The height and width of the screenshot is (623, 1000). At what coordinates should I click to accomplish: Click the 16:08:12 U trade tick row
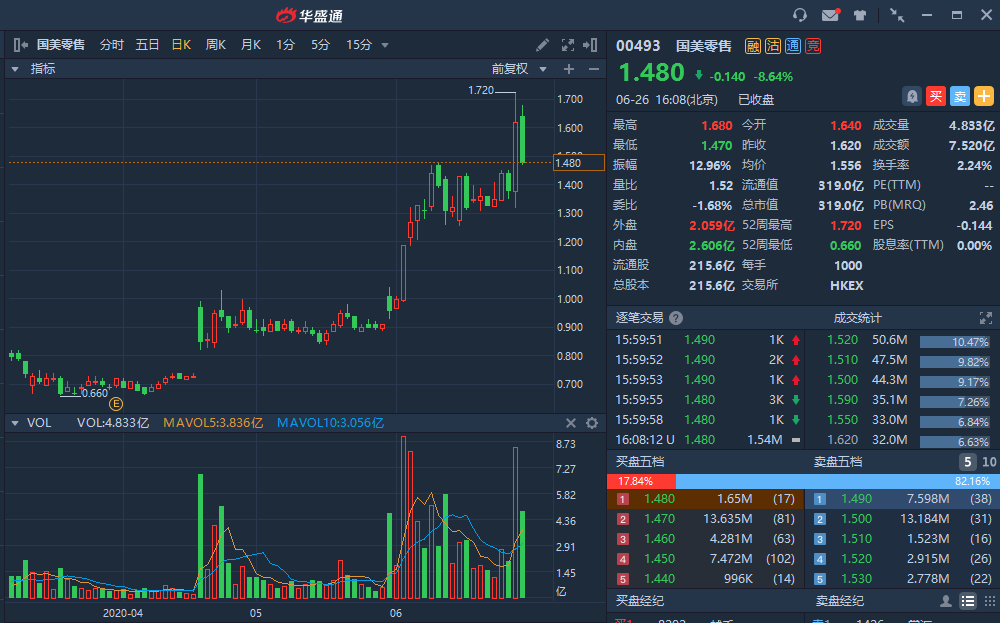coord(707,440)
